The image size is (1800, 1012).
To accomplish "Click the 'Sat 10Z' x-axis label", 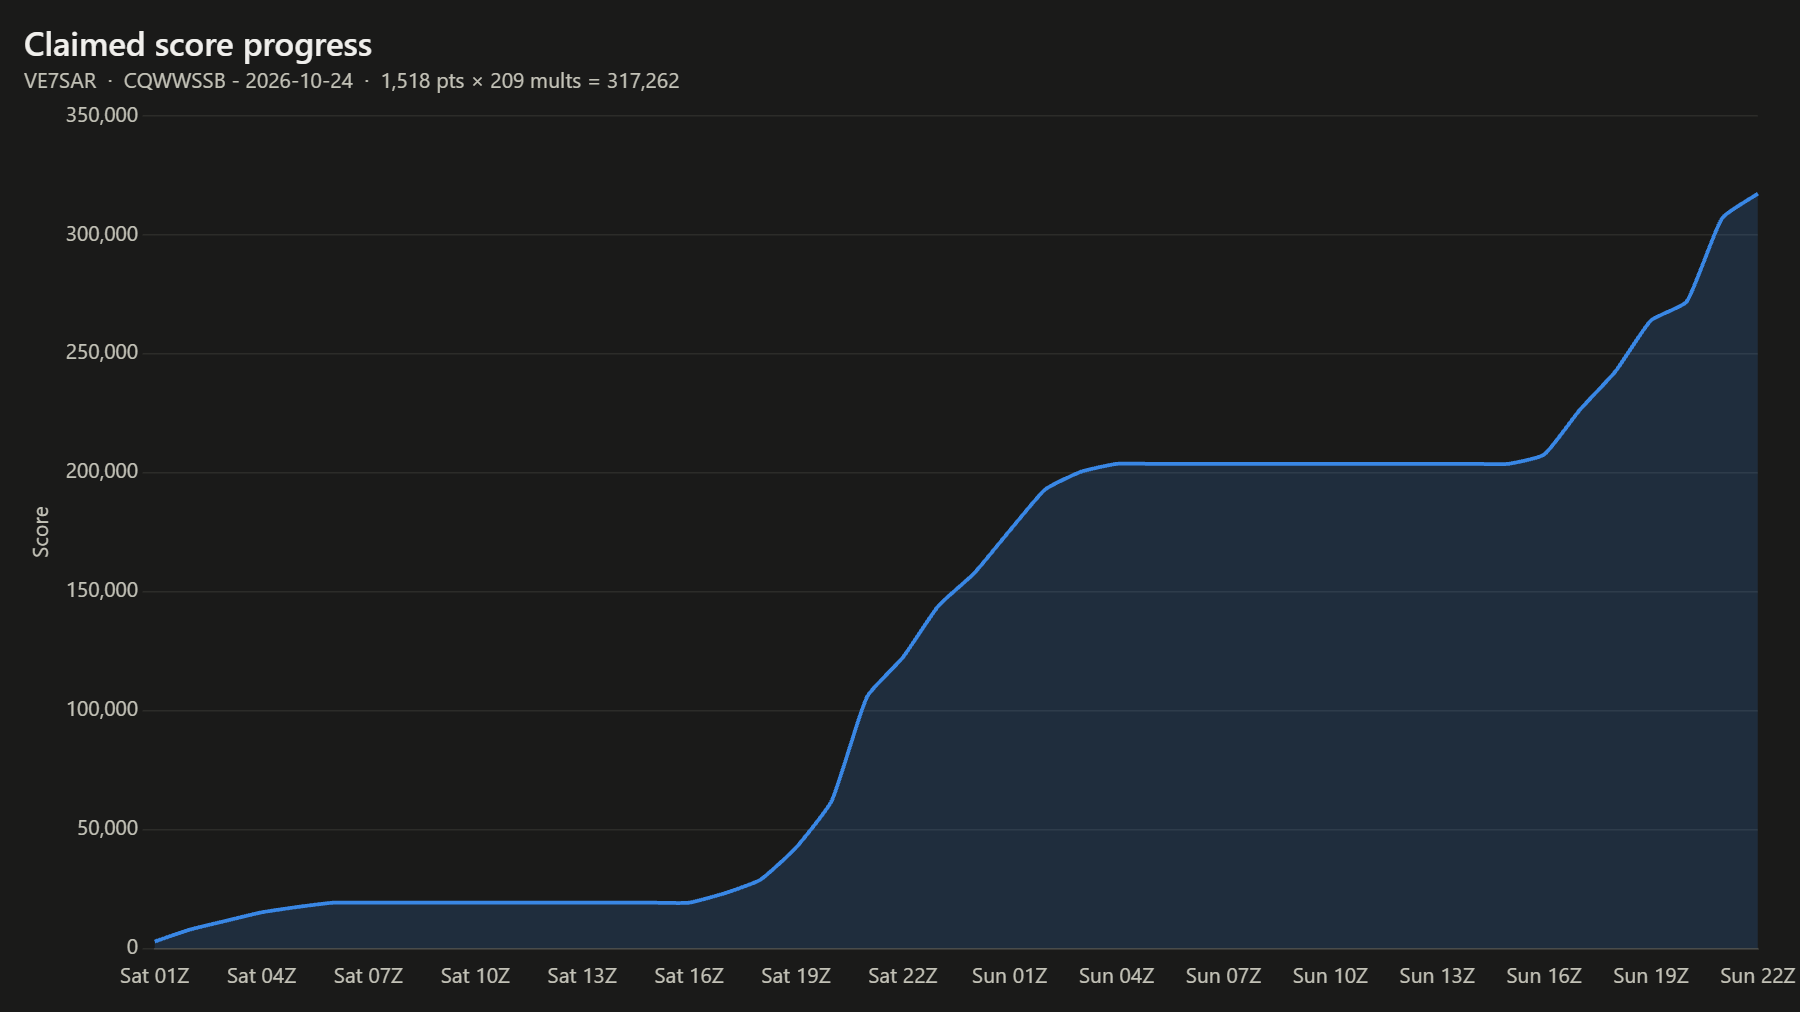I will tap(475, 976).
